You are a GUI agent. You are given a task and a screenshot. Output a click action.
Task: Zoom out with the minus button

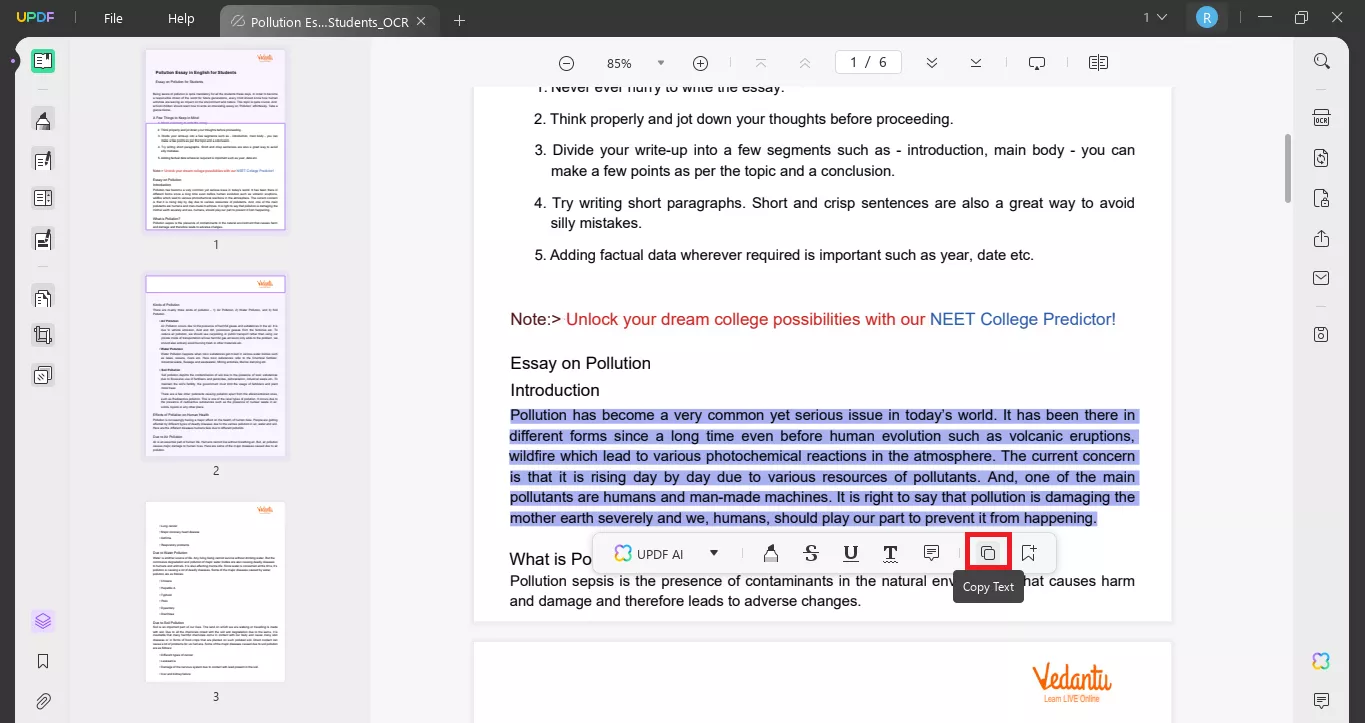click(x=566, y=63)
